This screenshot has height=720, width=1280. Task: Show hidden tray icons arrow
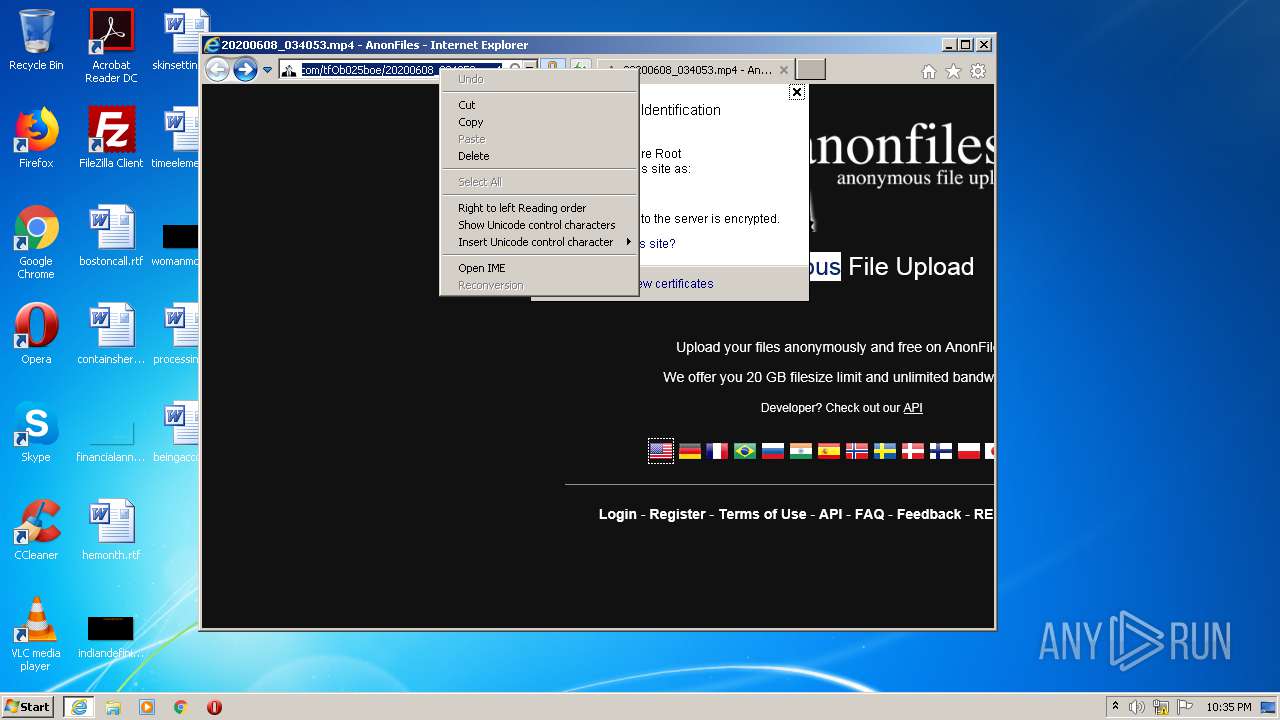point(1116,706)
